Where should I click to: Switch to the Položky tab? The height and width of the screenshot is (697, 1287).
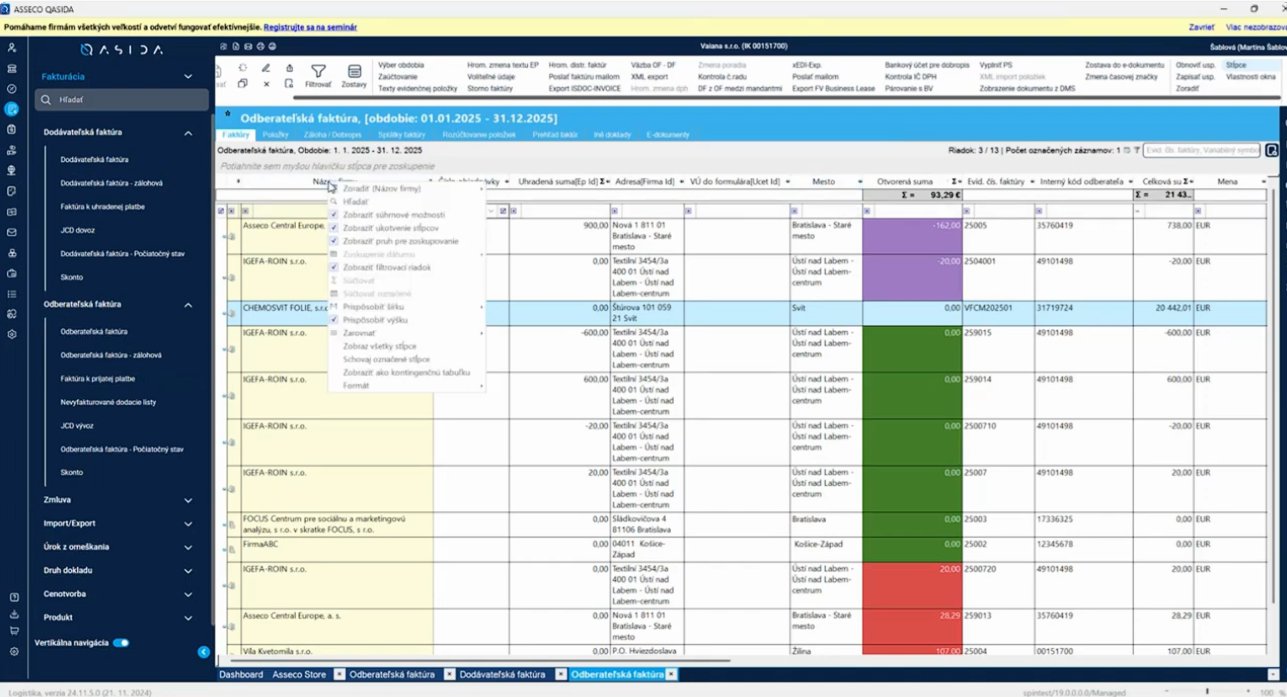276,134
